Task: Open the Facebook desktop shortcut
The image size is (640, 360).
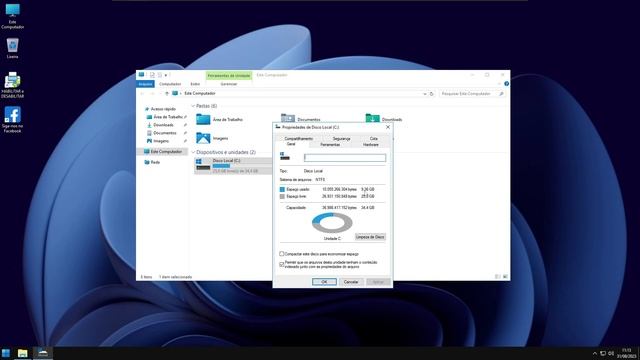Action: click(12, 120)
